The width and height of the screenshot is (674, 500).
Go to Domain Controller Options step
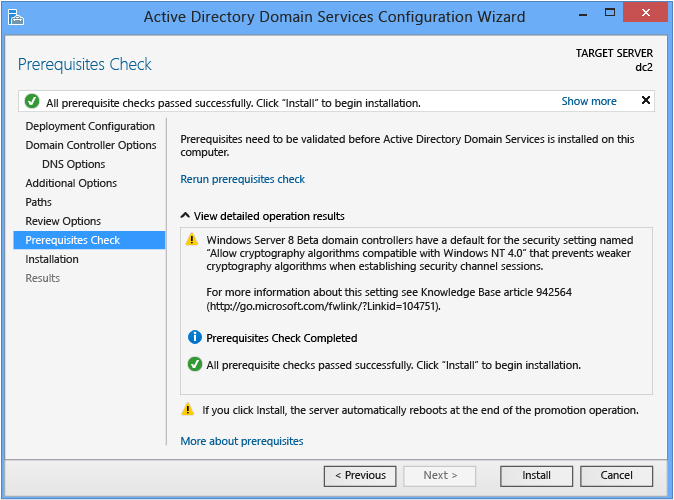(91, 145)
